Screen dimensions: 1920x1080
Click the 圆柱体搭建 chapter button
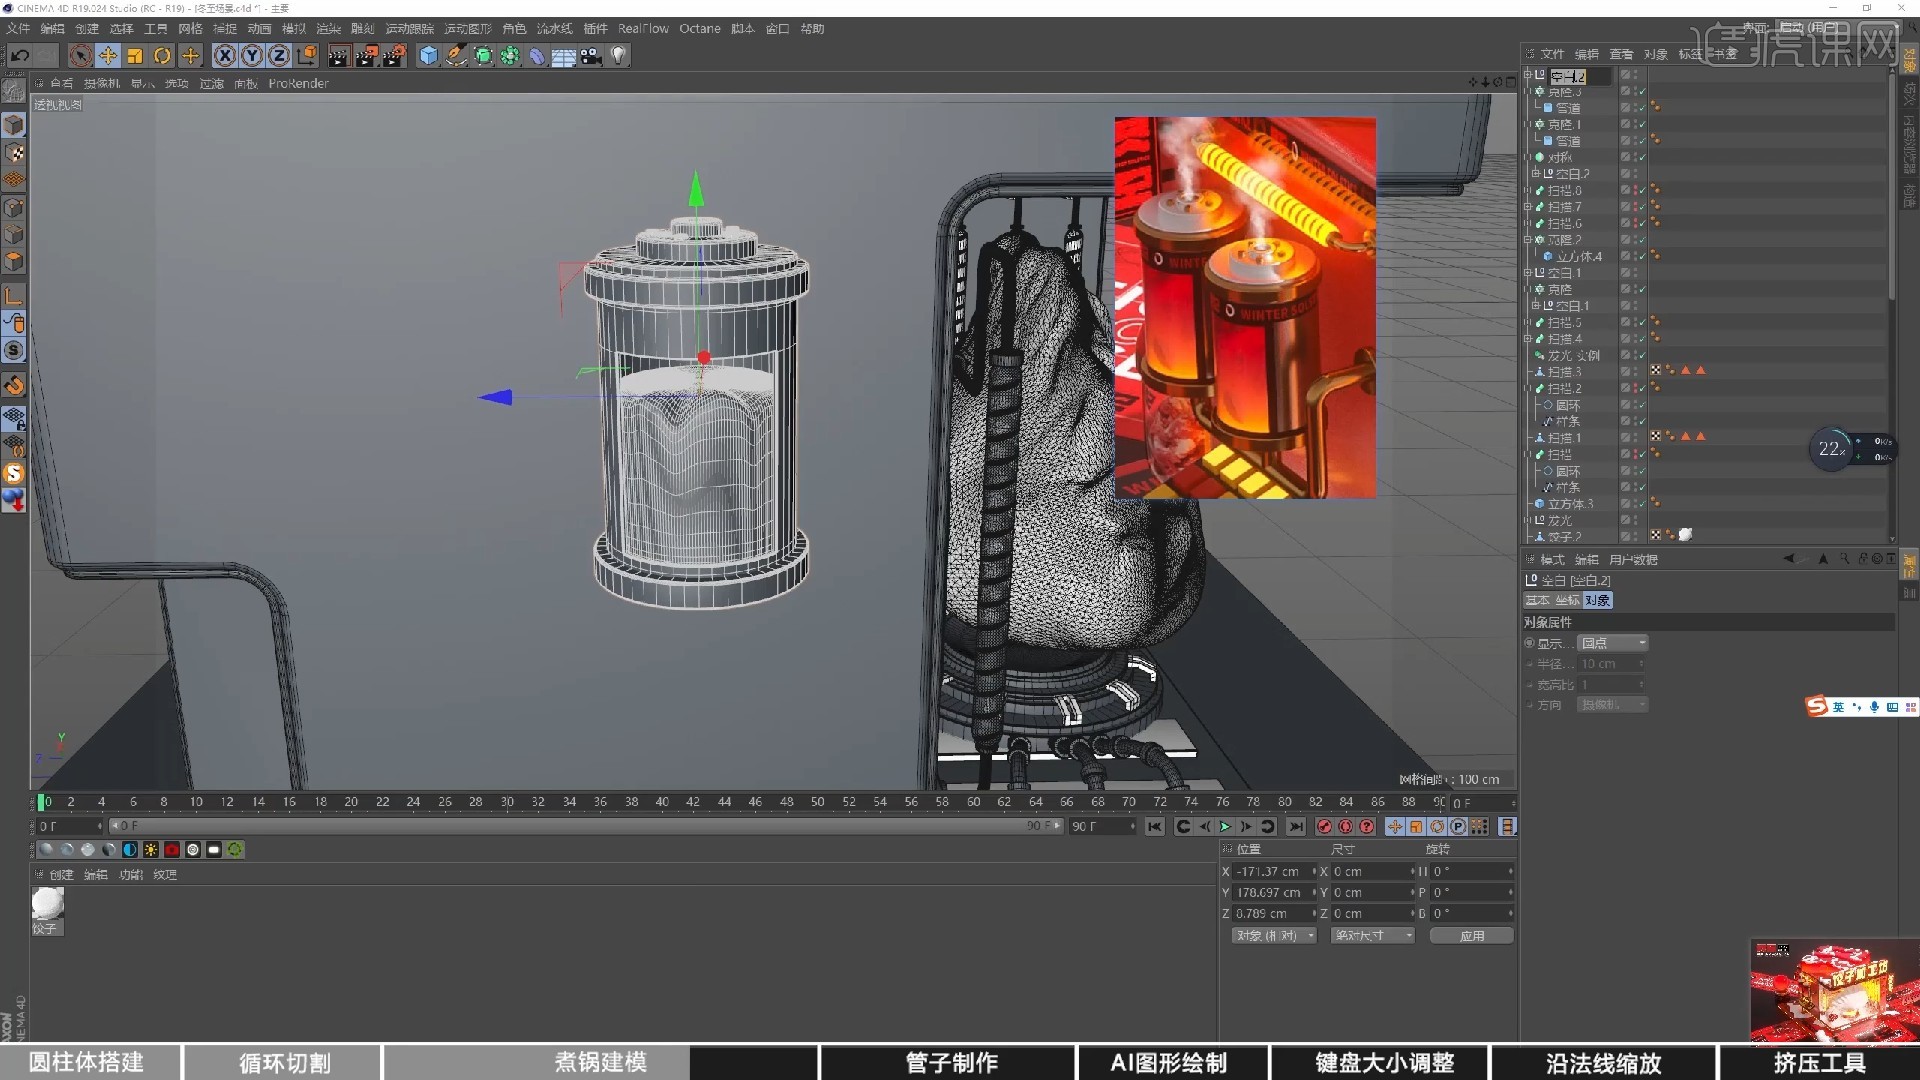87,1062
